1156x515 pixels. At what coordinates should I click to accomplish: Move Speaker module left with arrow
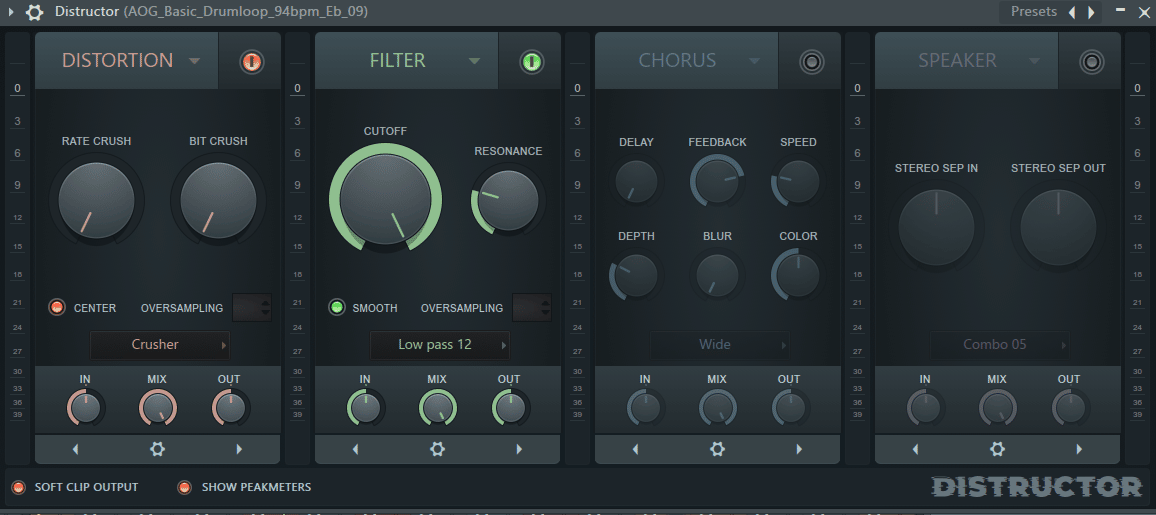(916, 449)
